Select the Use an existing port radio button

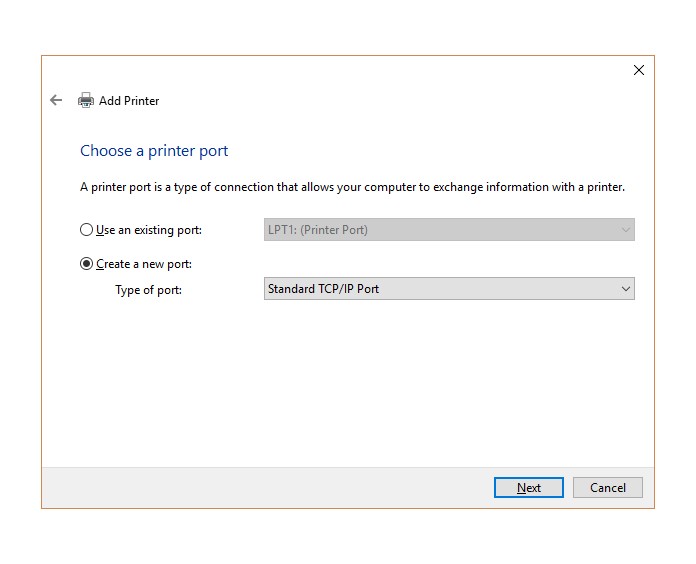(x=87, y=230)
